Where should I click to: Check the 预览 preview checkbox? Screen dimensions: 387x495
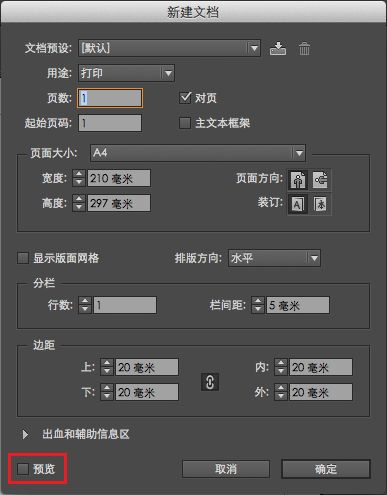pos(23,469)
